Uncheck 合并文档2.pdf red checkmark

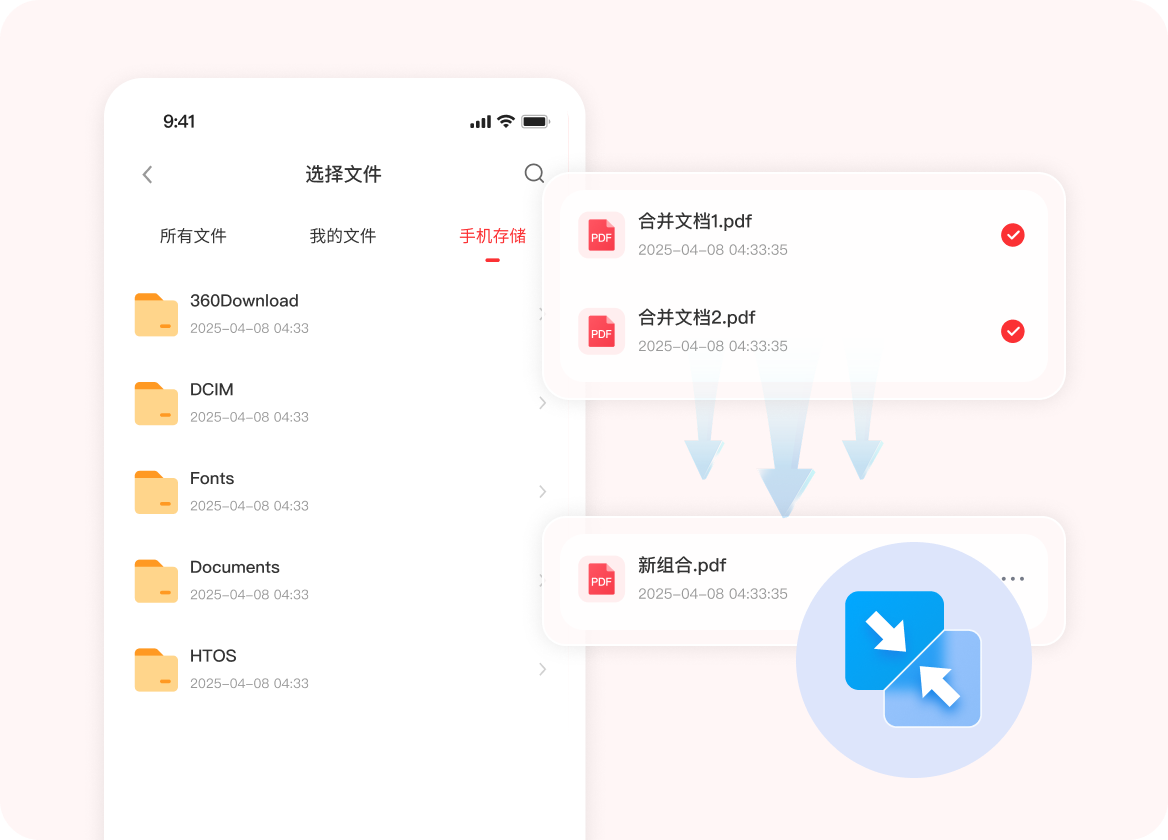[x=1012, y=331]
